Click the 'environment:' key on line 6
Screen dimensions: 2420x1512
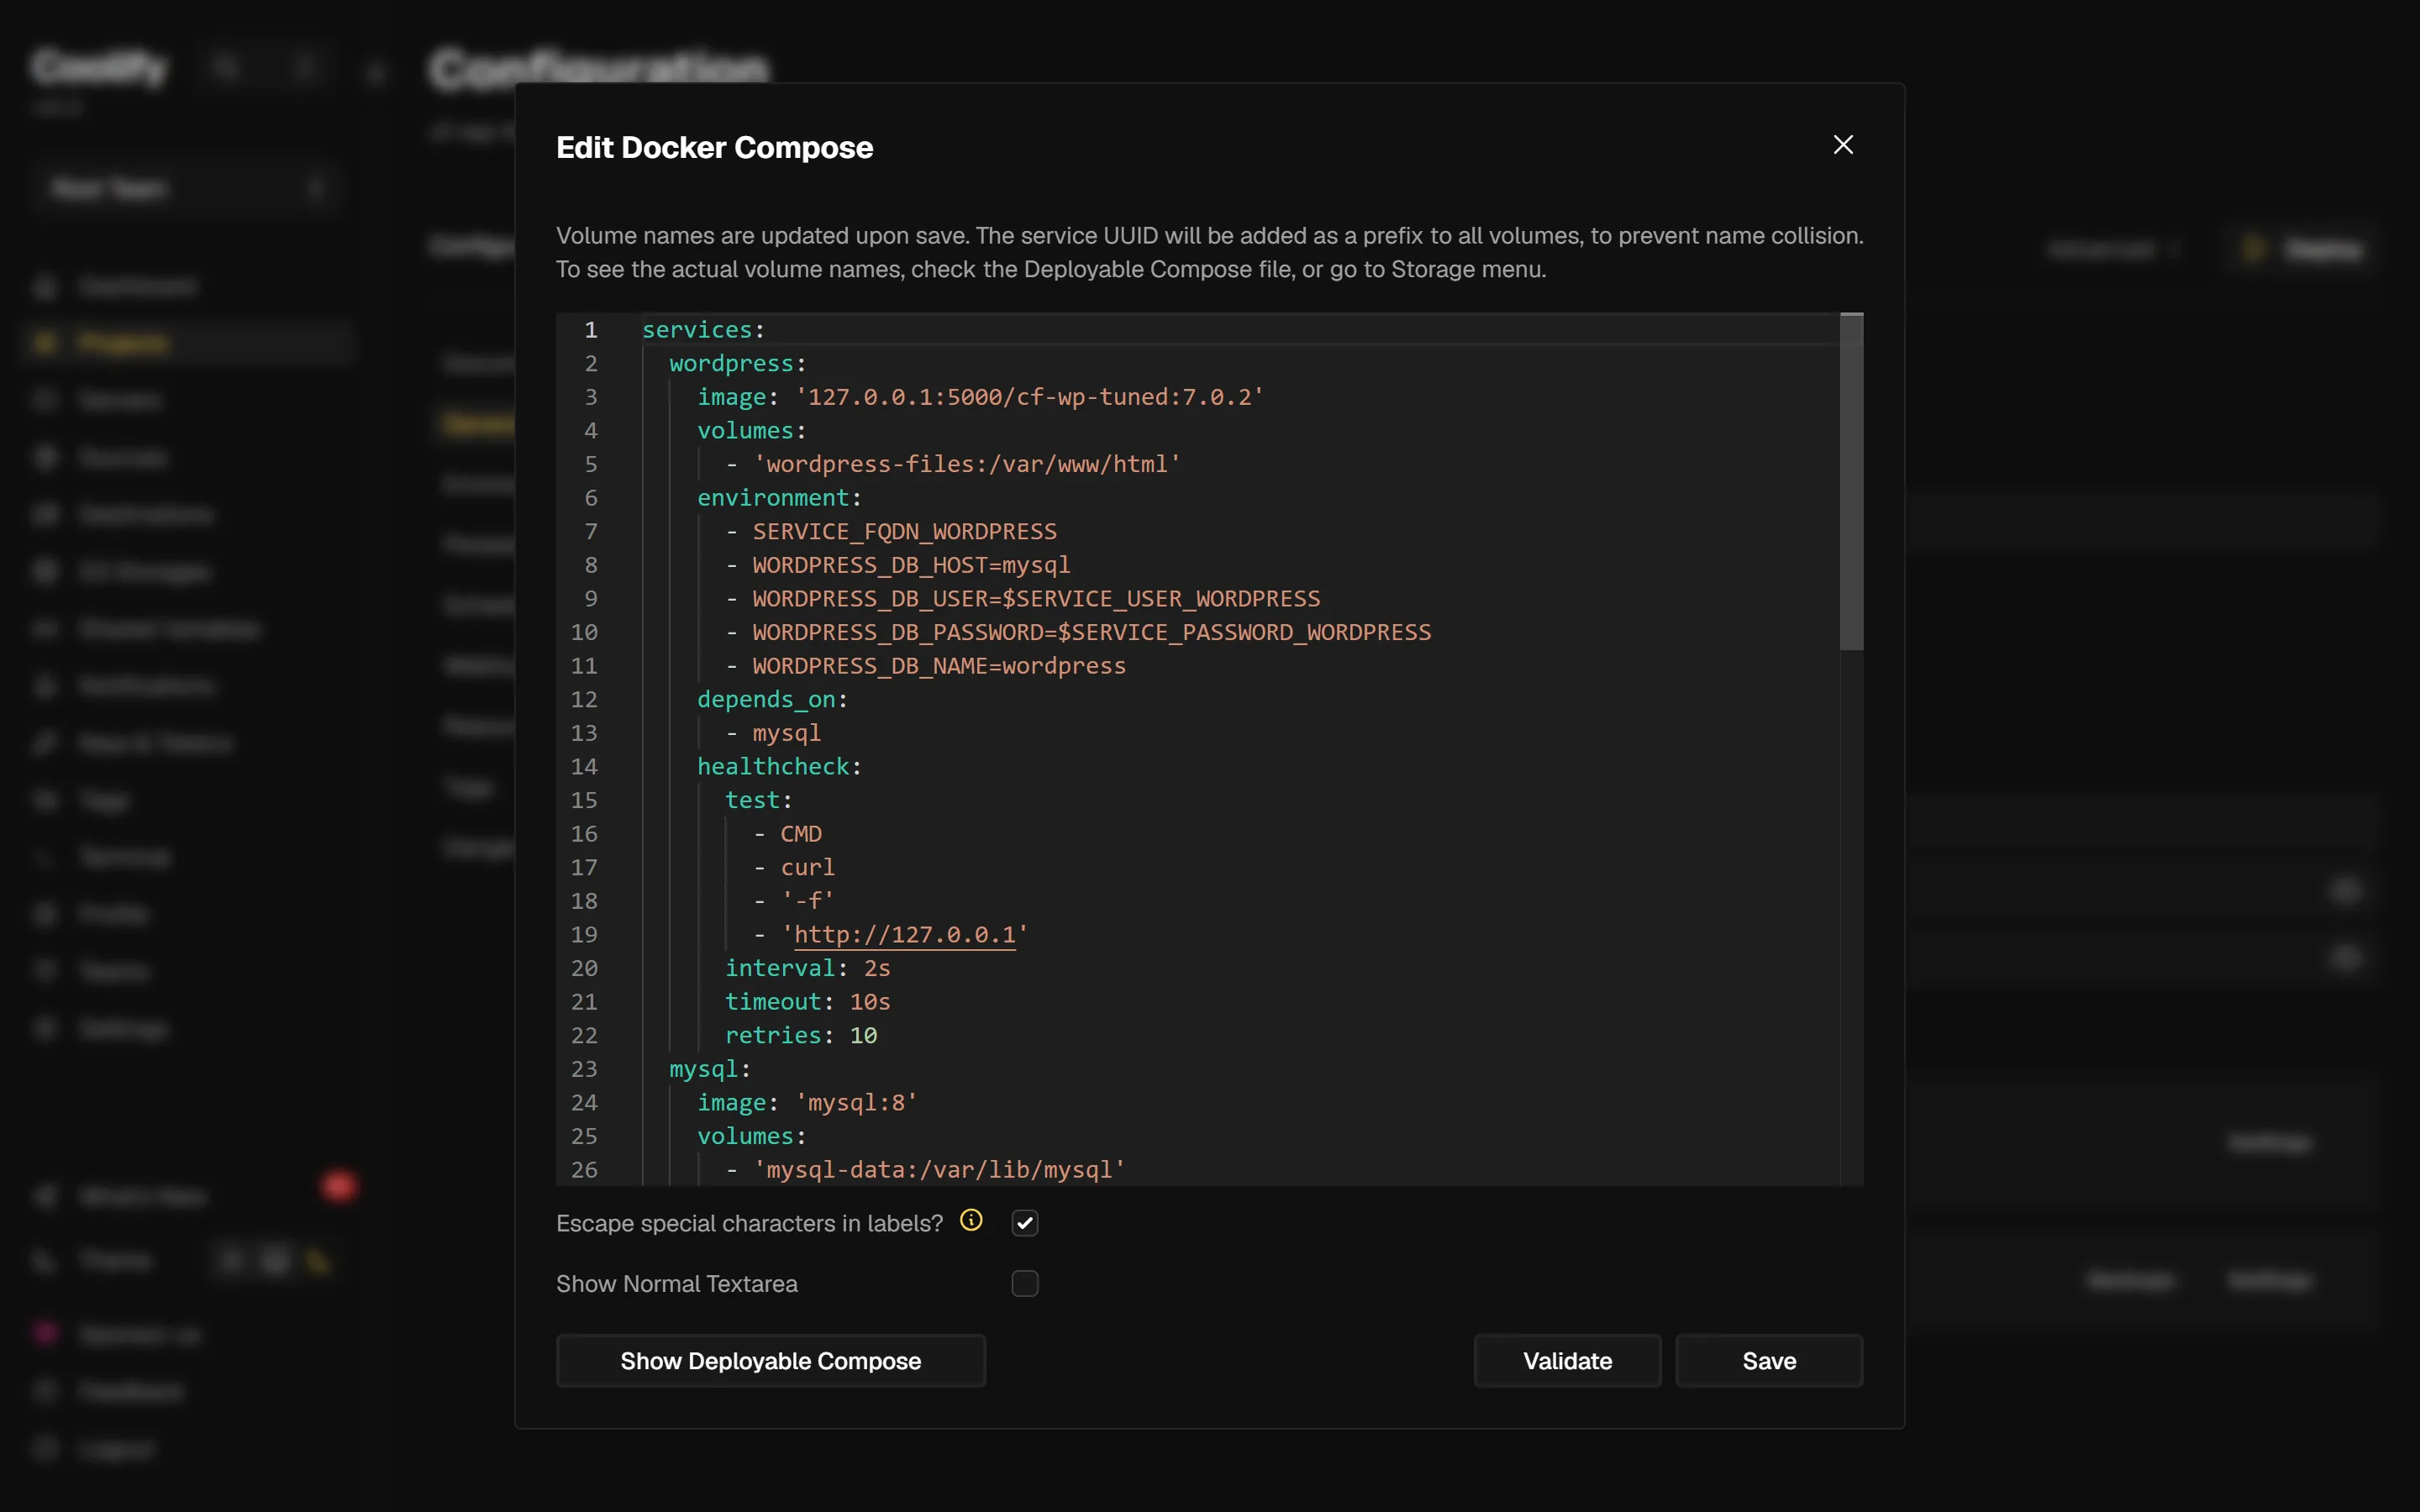tap(779, 498)
